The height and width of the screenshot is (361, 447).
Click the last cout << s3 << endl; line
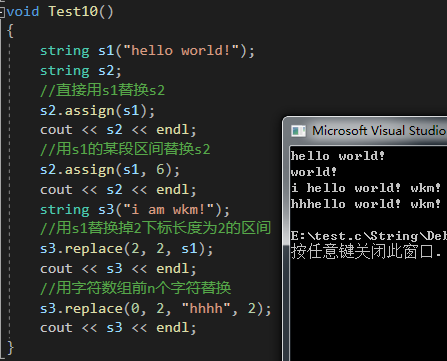click(118, 328)
